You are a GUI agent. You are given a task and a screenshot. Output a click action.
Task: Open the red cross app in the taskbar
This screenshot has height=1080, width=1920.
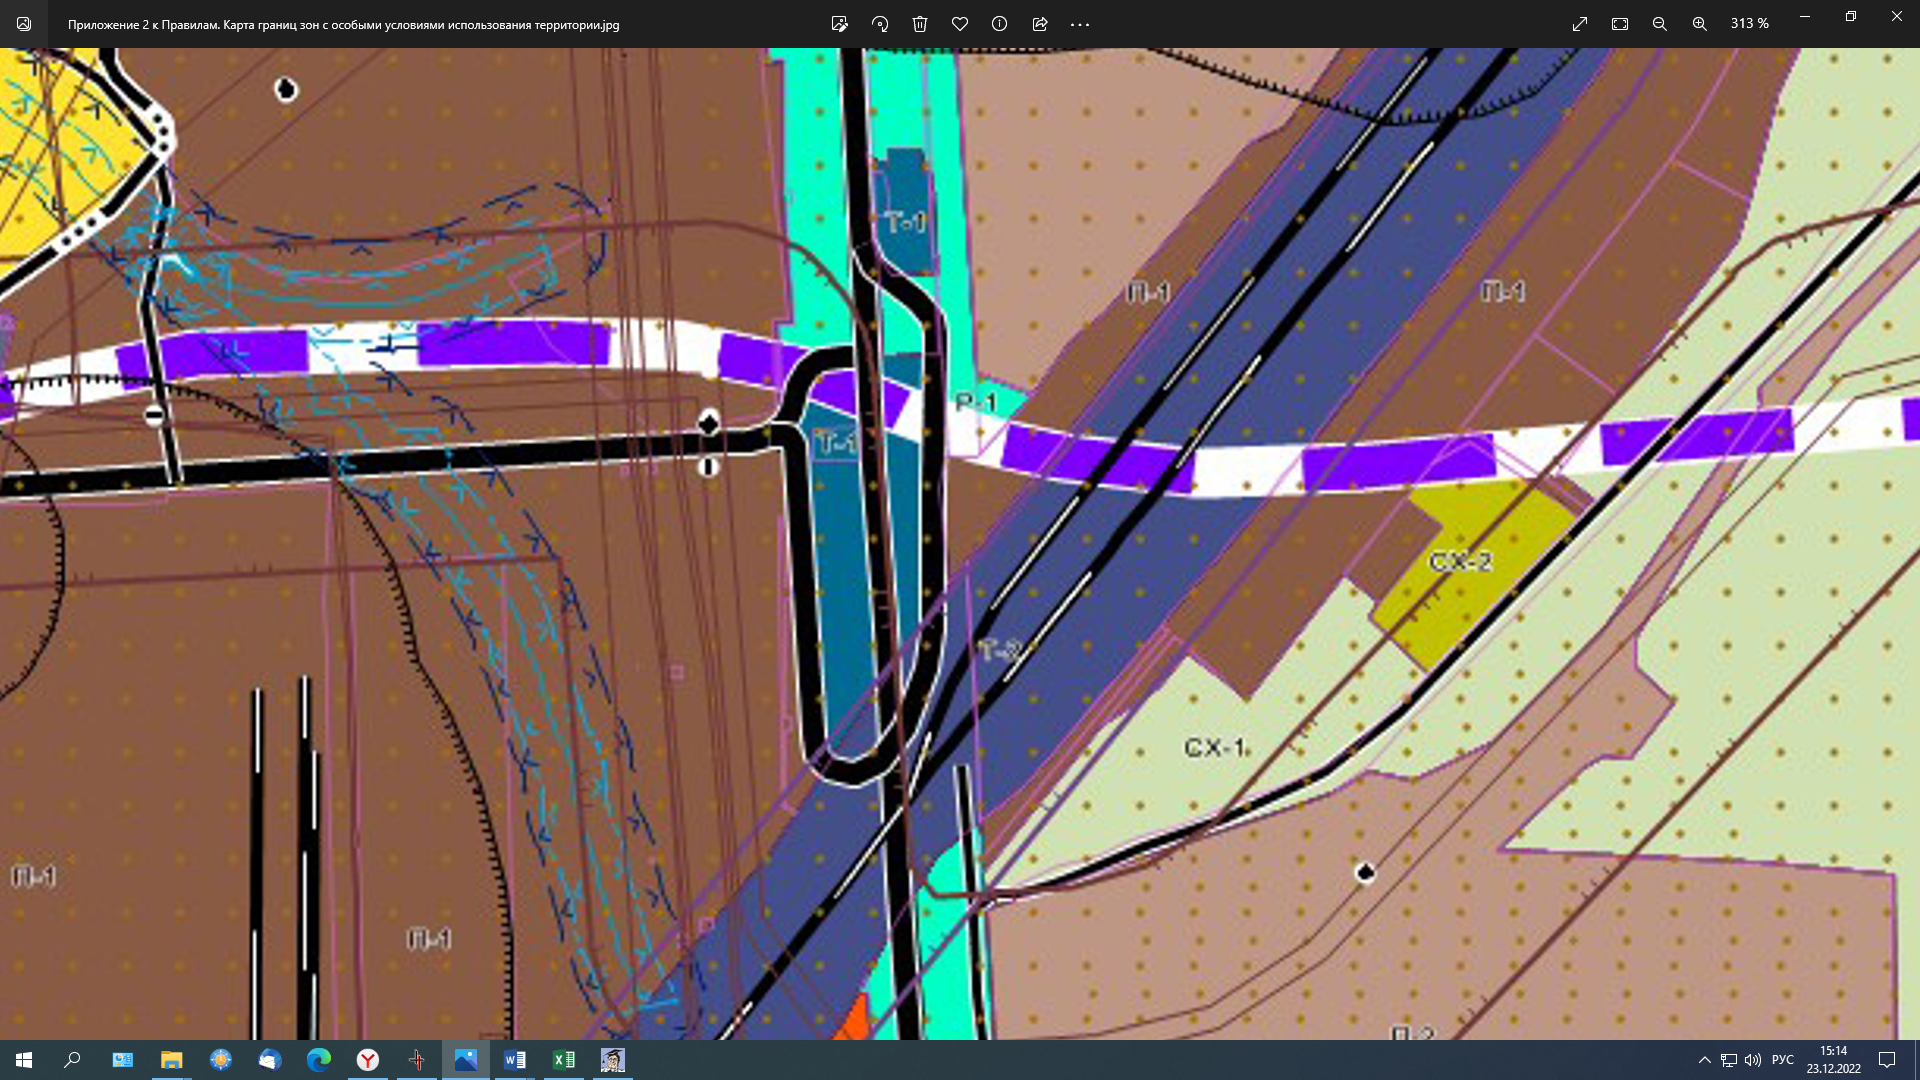pyautogui.click(x=417, y=1060)
